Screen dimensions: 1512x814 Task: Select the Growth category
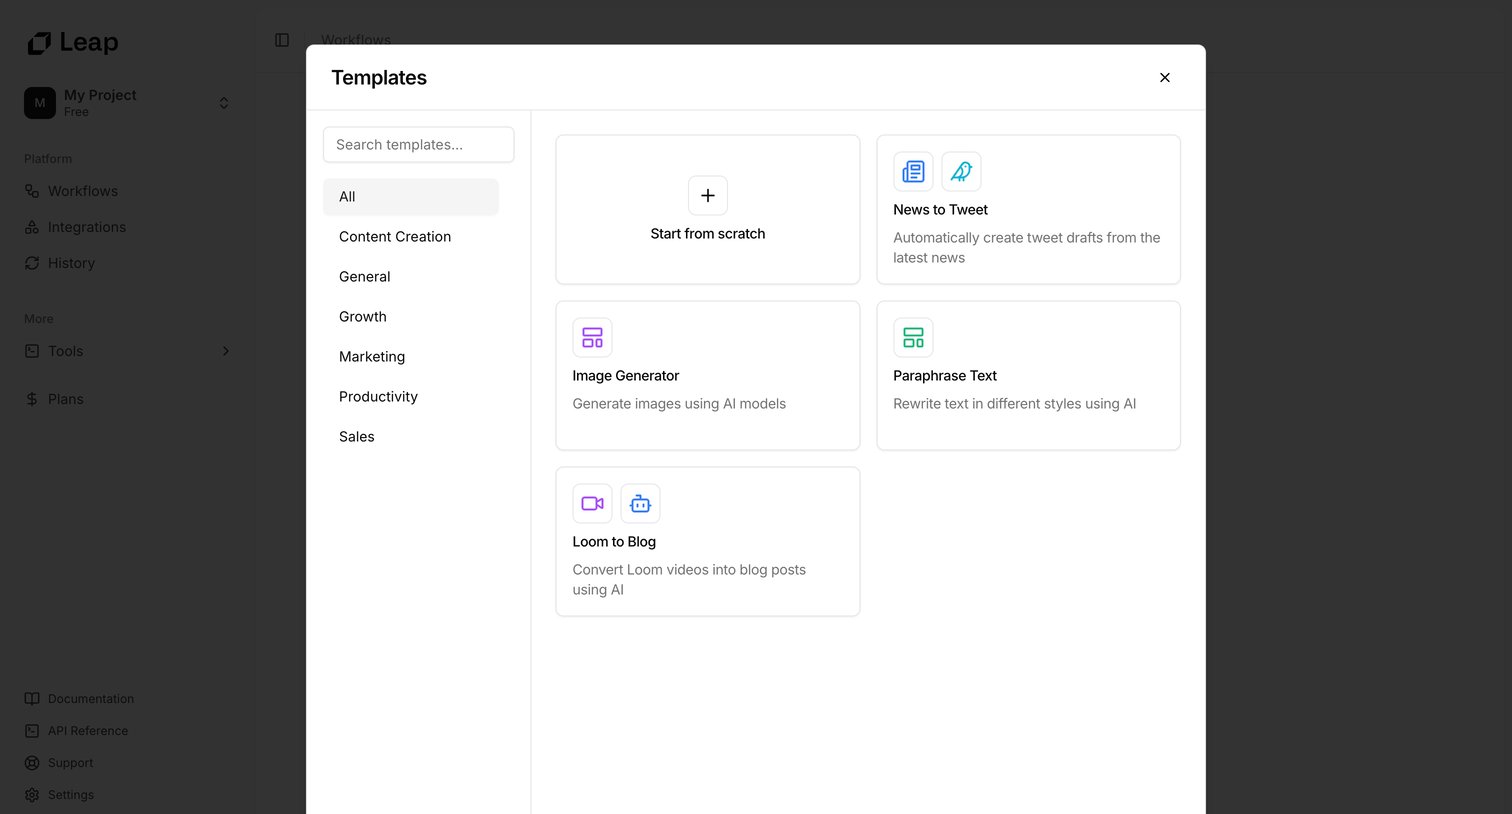click(411, 317)
